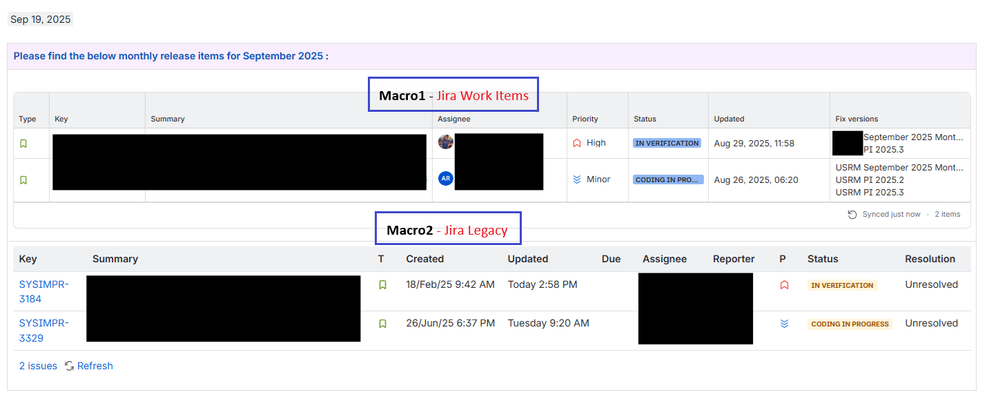The image size is (998, 399).
Task: Click the Tuesday 9:20 AM updated cell
Action: (x=549, y=324)
